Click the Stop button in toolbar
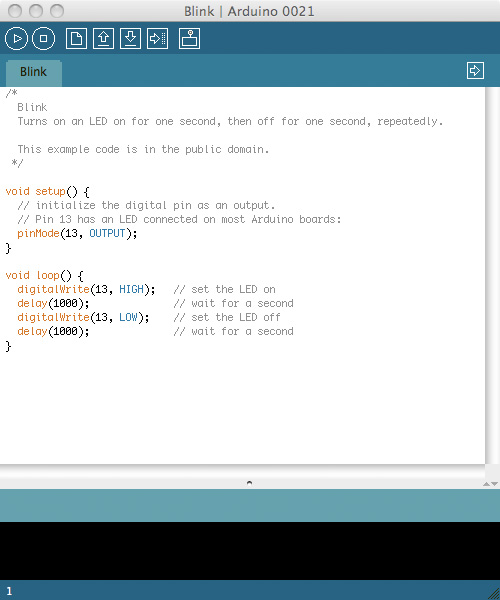500x600 pixels. (44, 39)
